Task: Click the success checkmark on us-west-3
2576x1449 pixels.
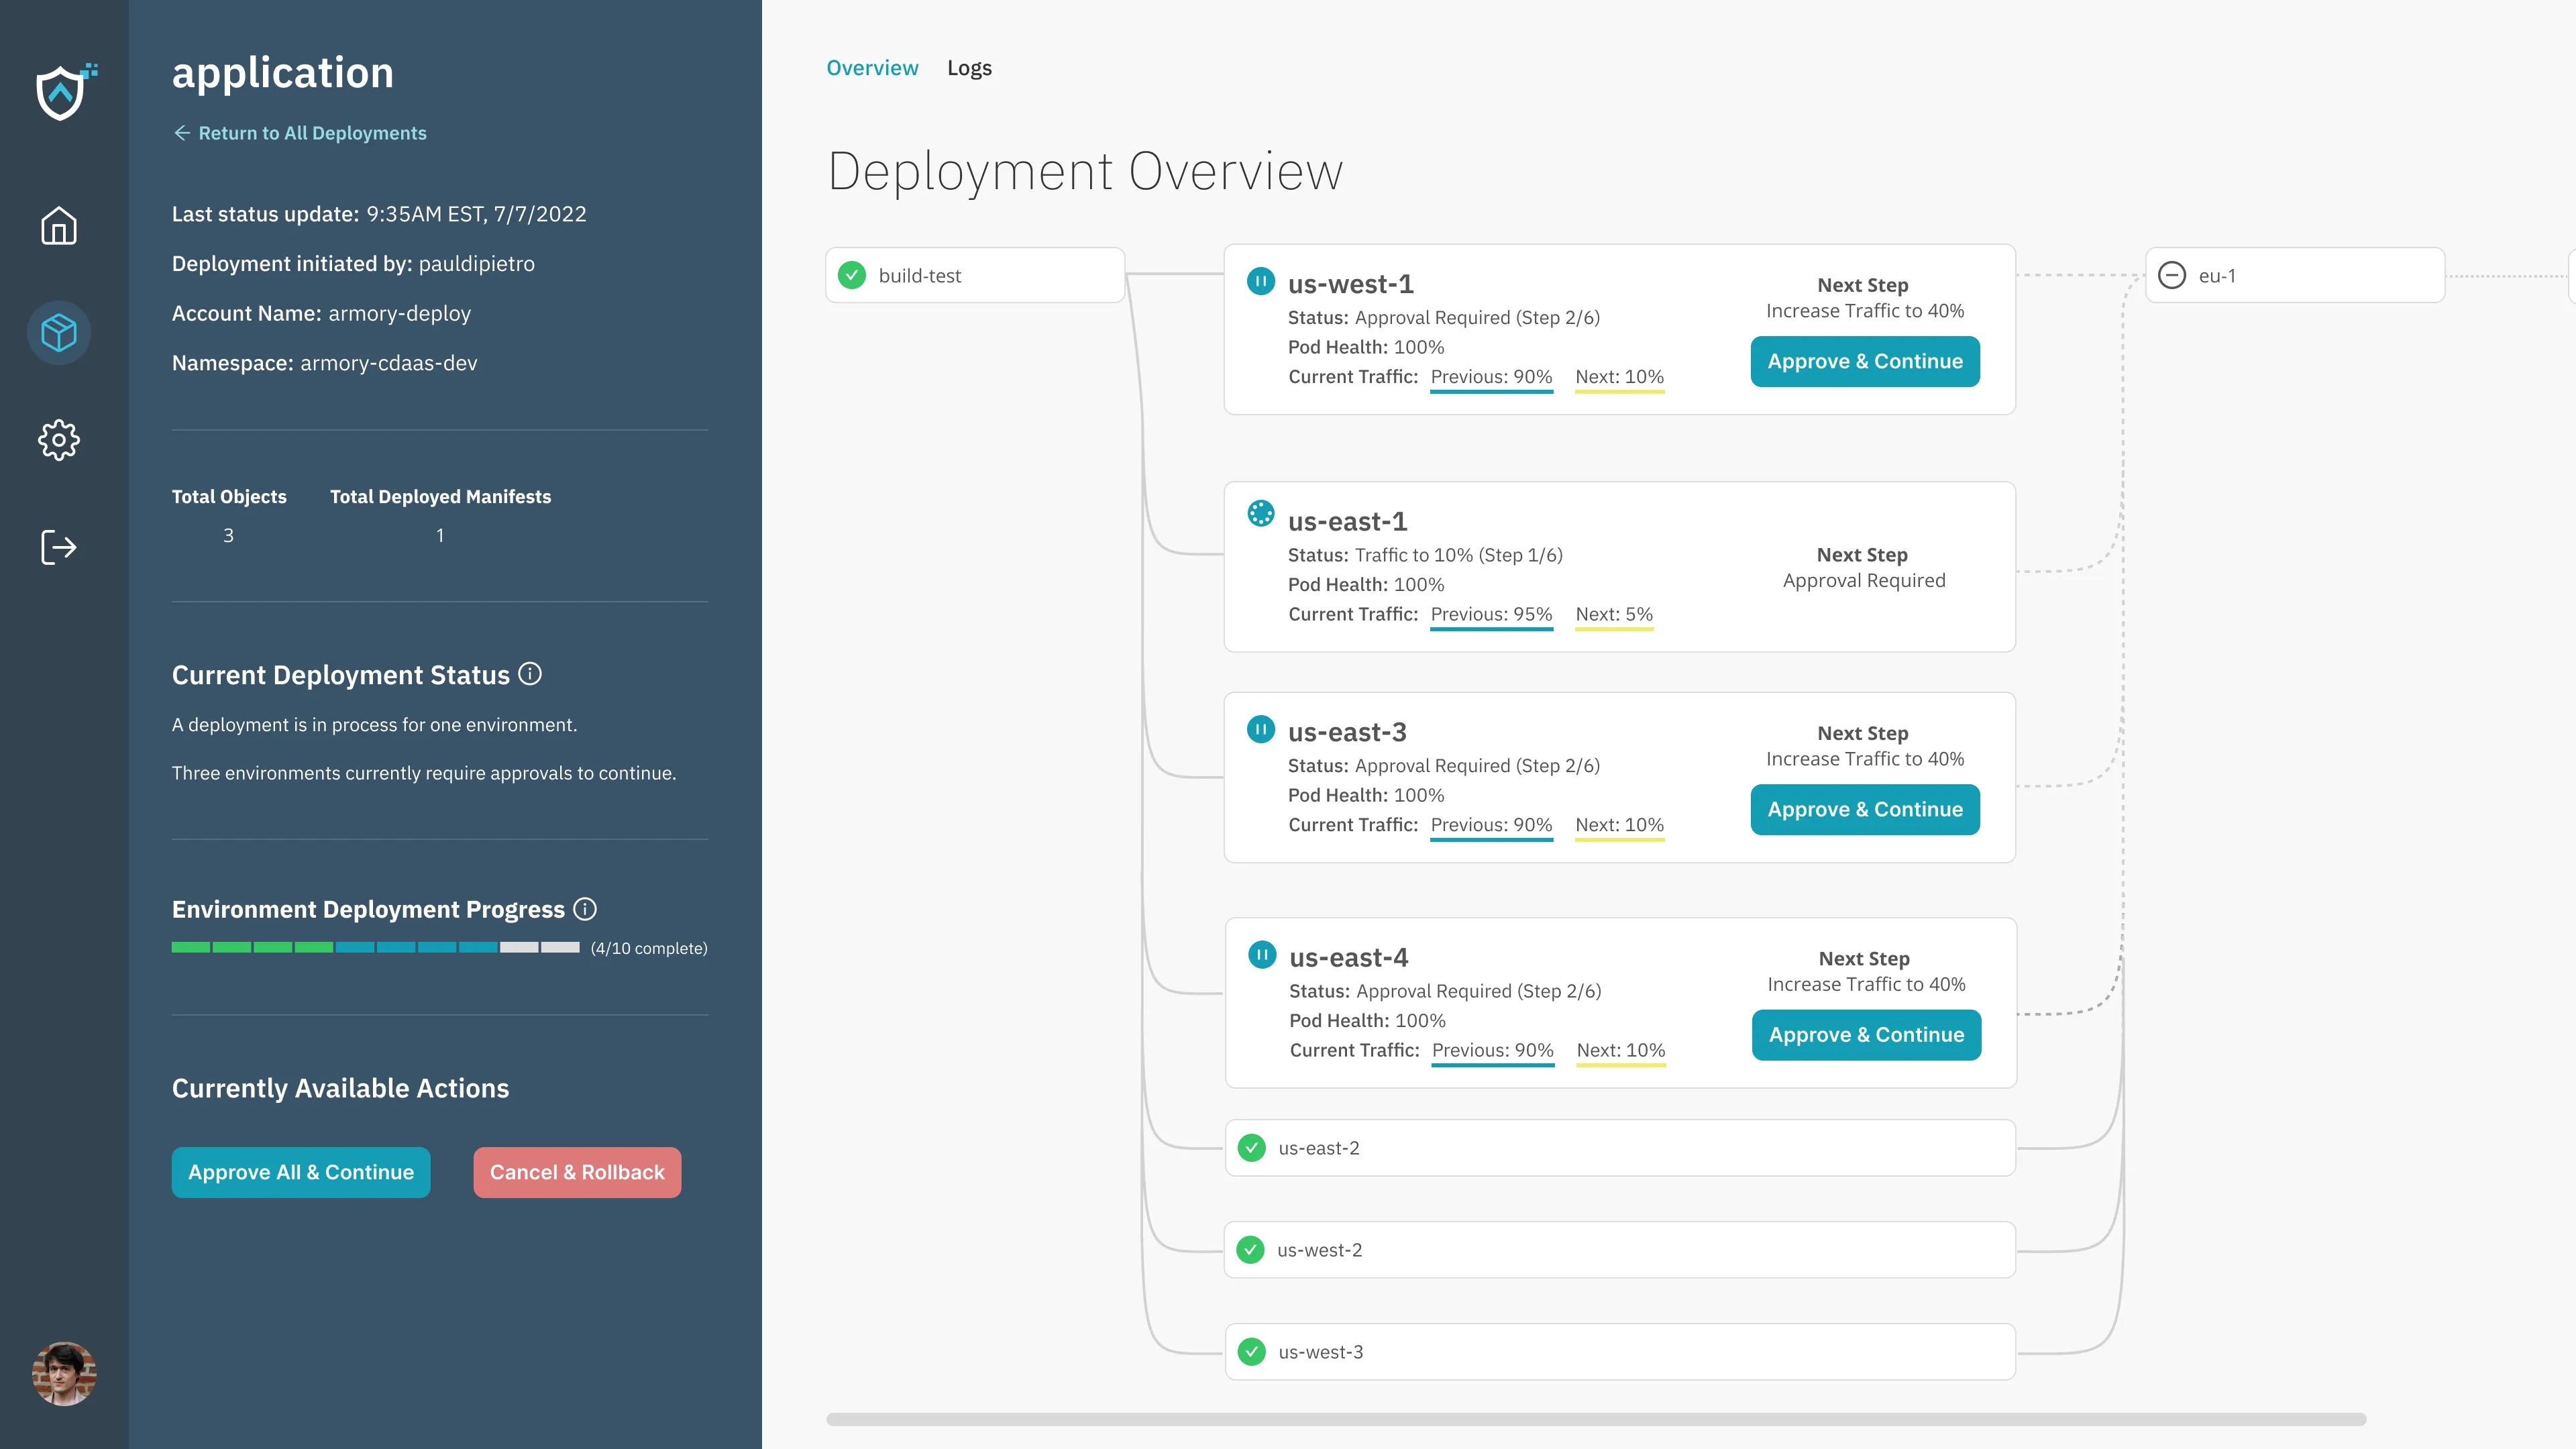Action: coord(1252,1351)
